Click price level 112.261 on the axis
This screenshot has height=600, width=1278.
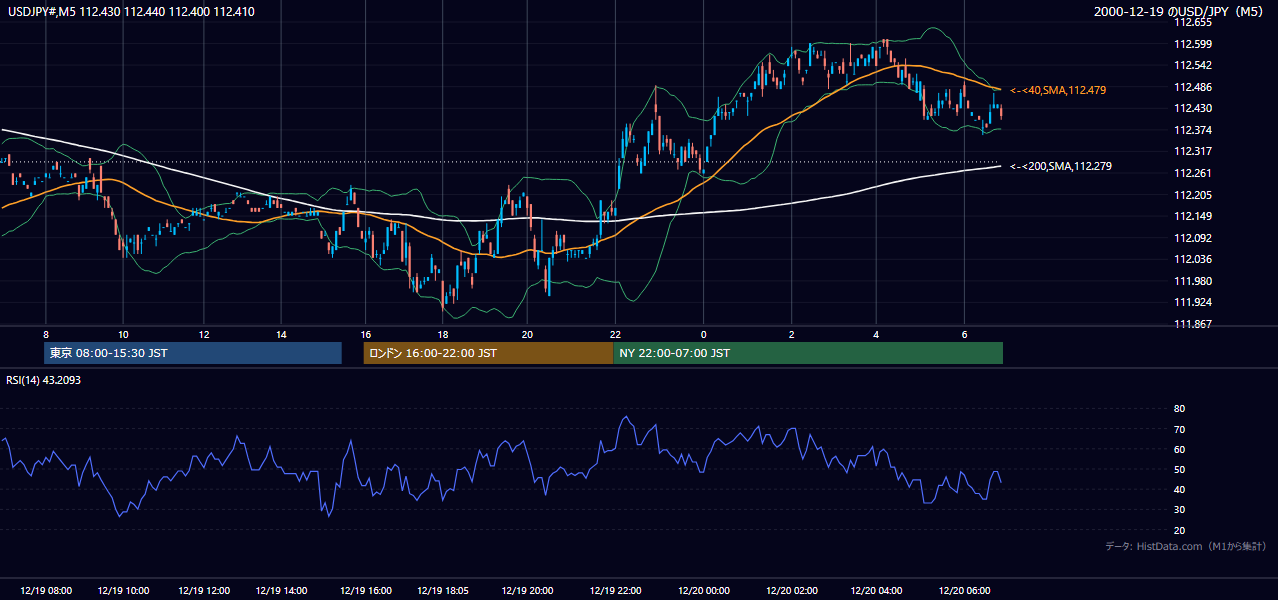point(1192,173)
